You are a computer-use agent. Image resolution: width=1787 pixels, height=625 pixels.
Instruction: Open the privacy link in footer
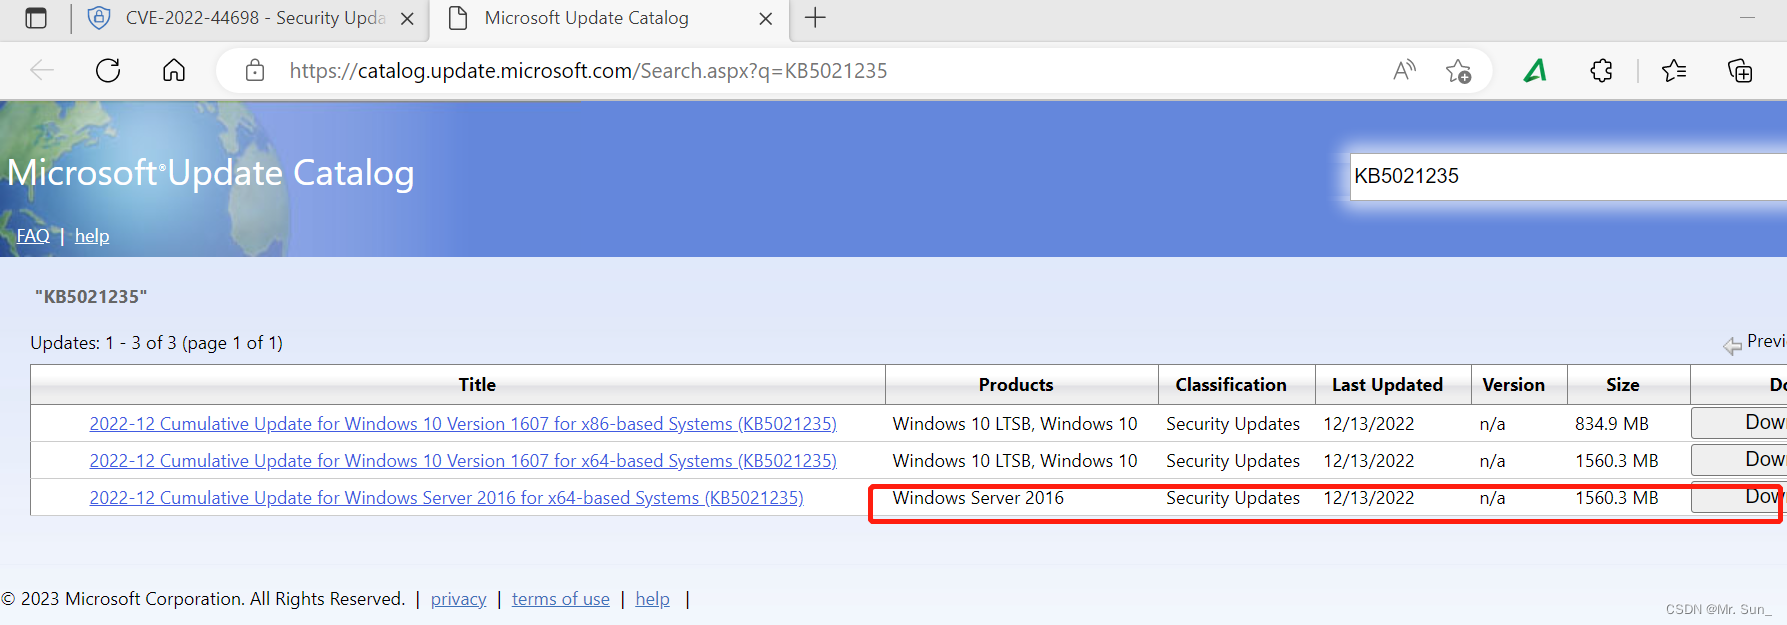[x=459, y=599]
